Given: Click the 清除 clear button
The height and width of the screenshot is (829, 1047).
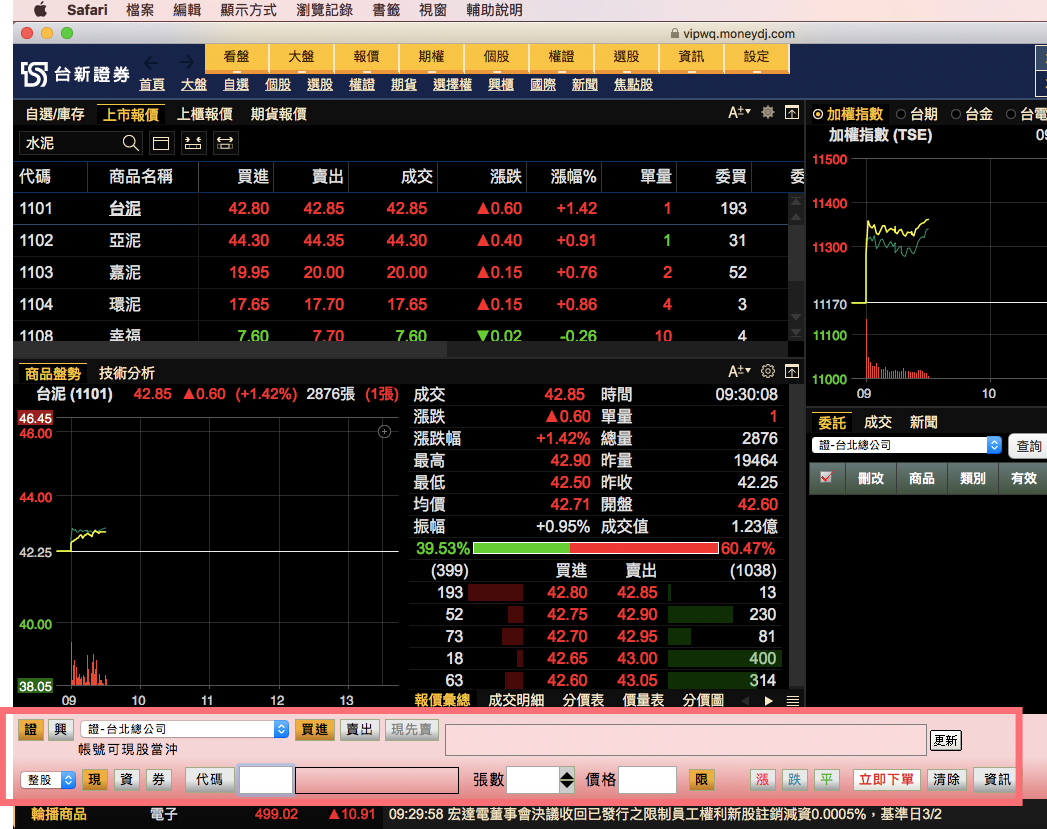Looking at the screenshot, I should point(946,780).
